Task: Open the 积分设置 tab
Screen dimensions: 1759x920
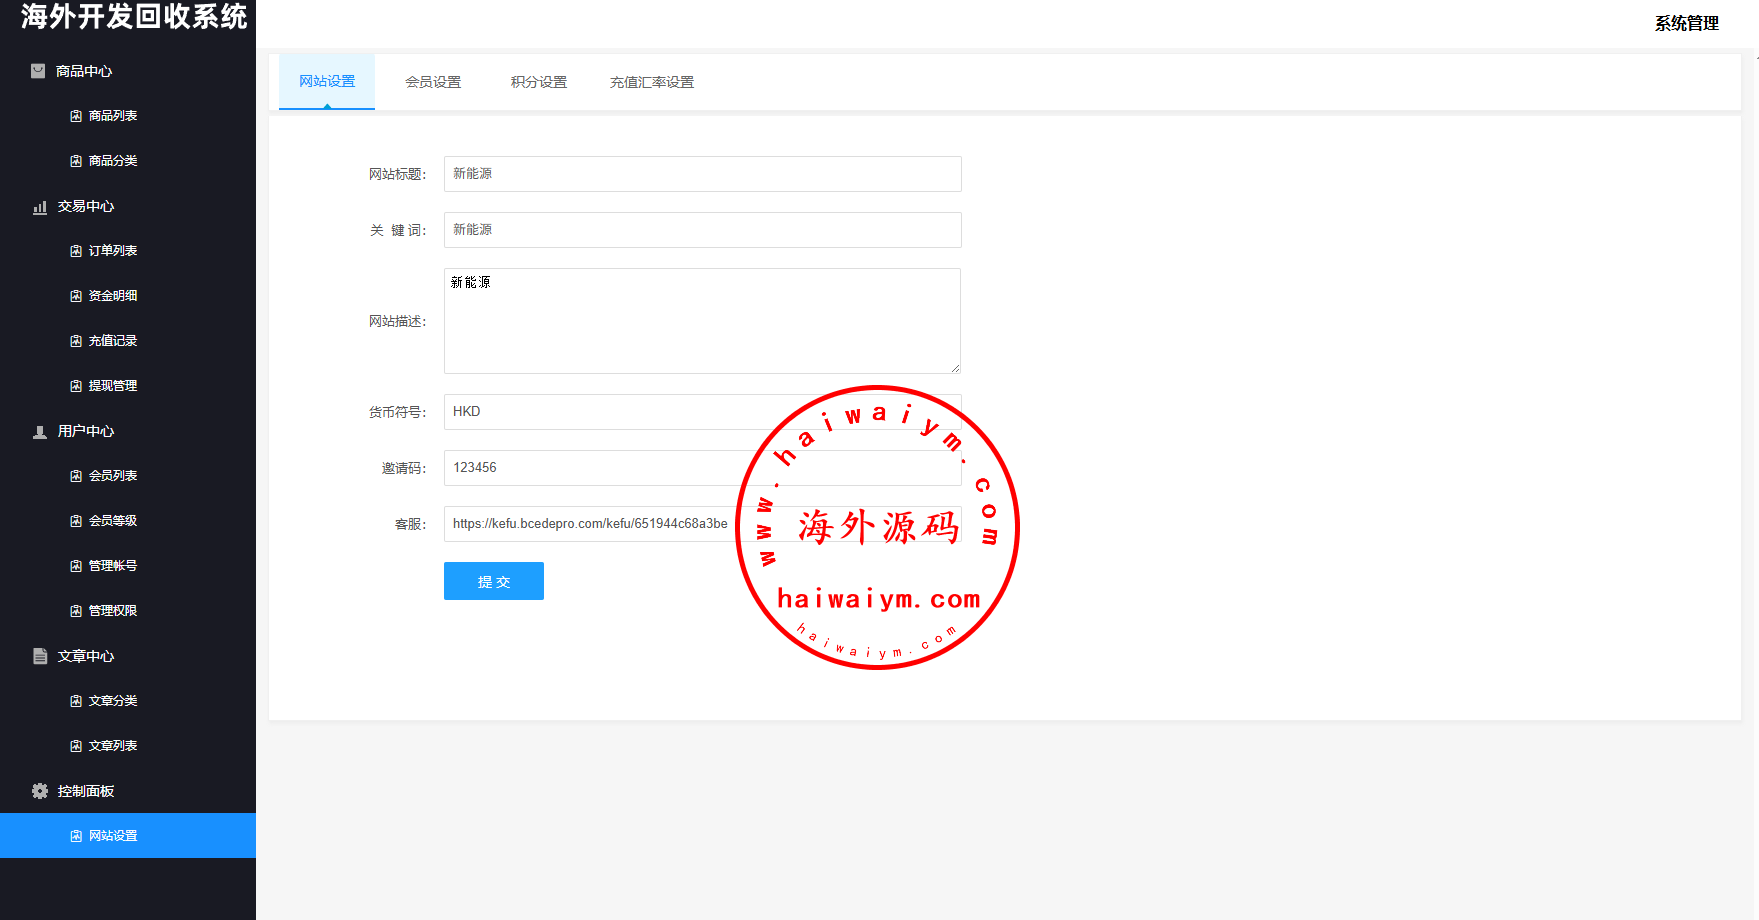Action: coord(539,82)
